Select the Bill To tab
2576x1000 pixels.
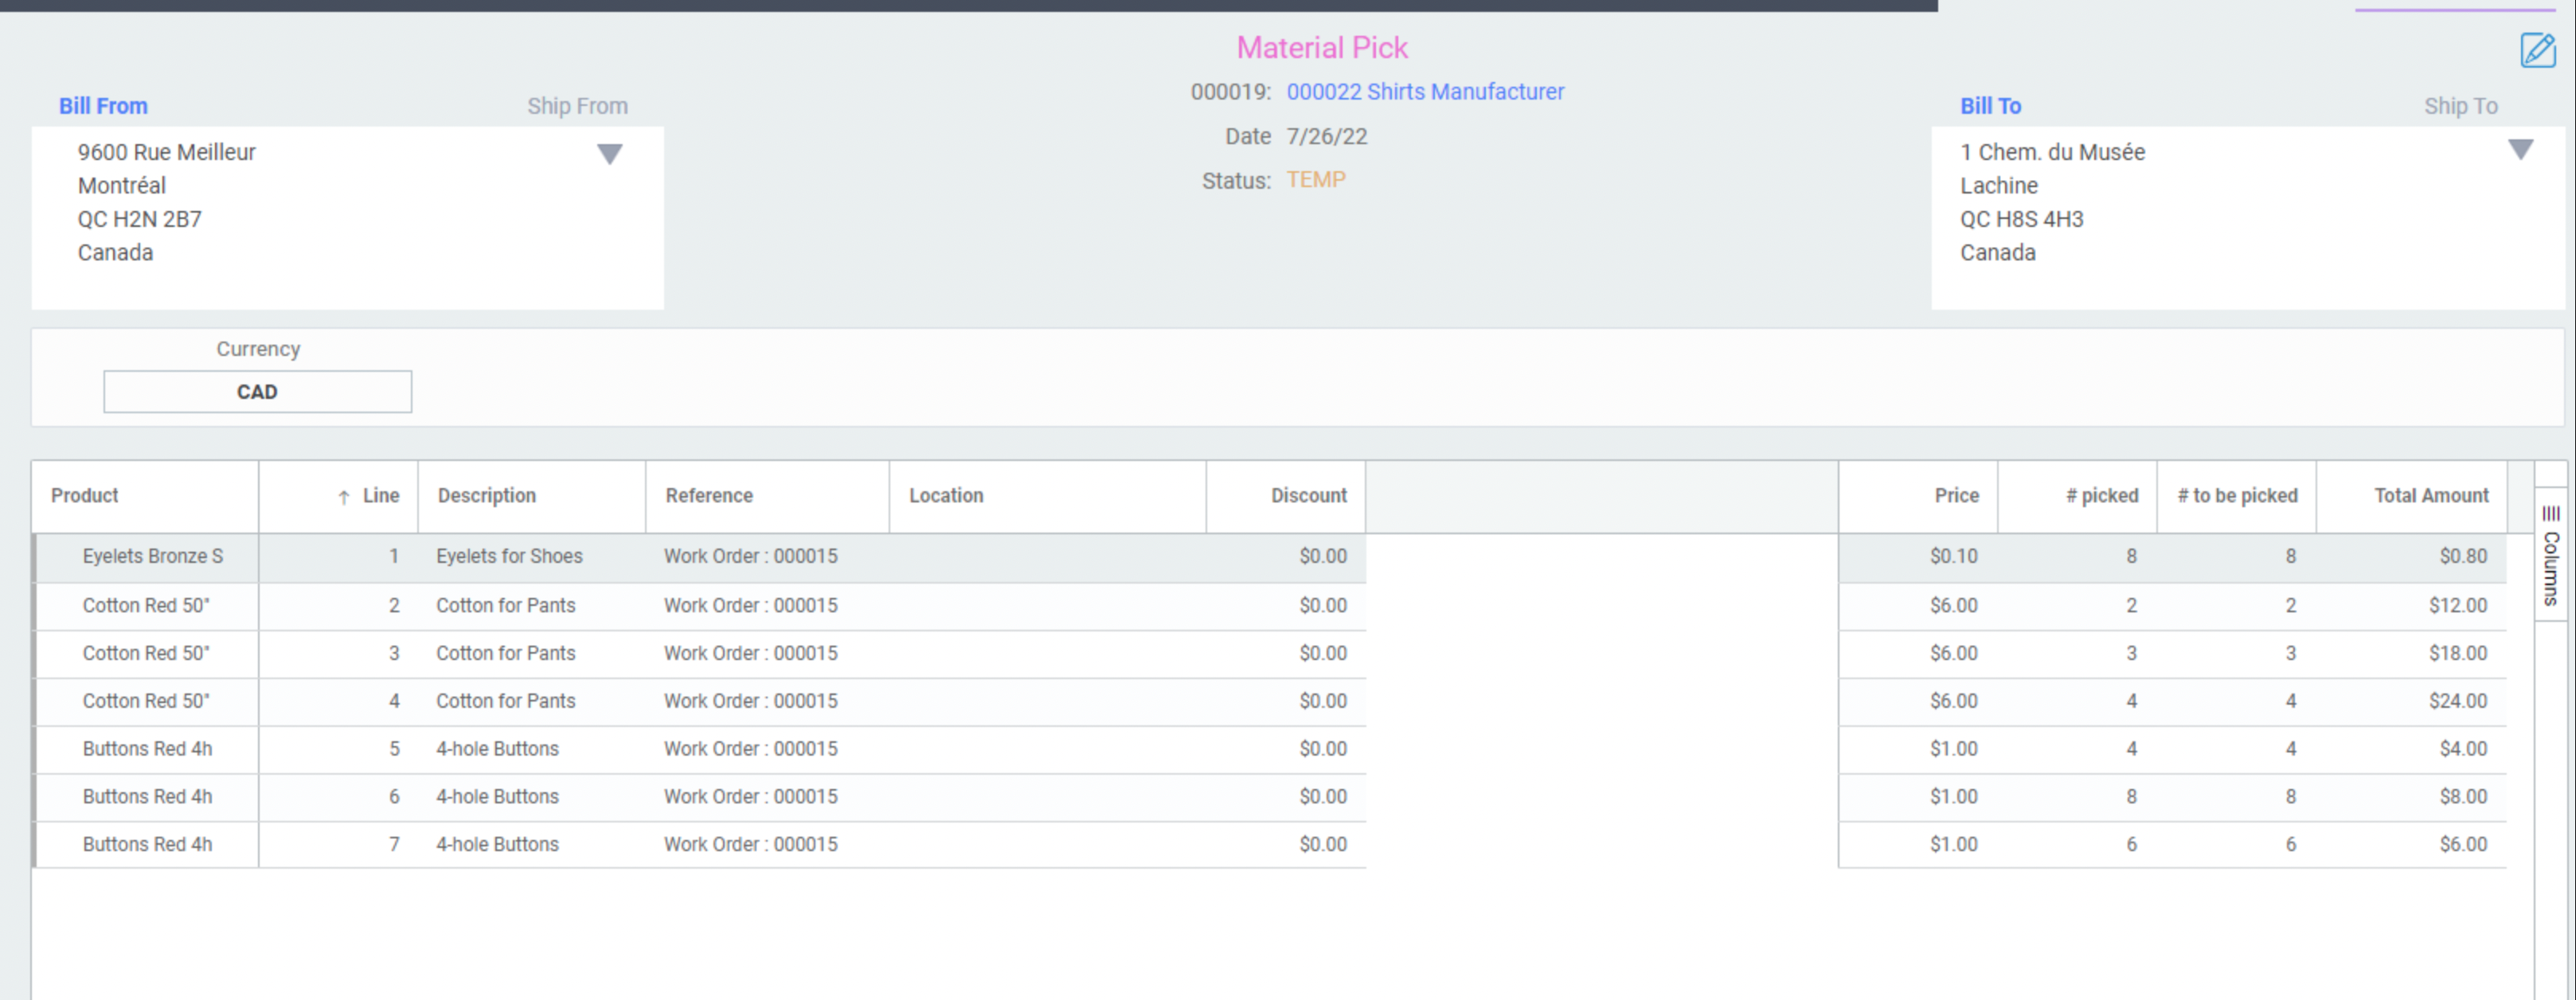pyautogui.click(x=1989, y=106)
